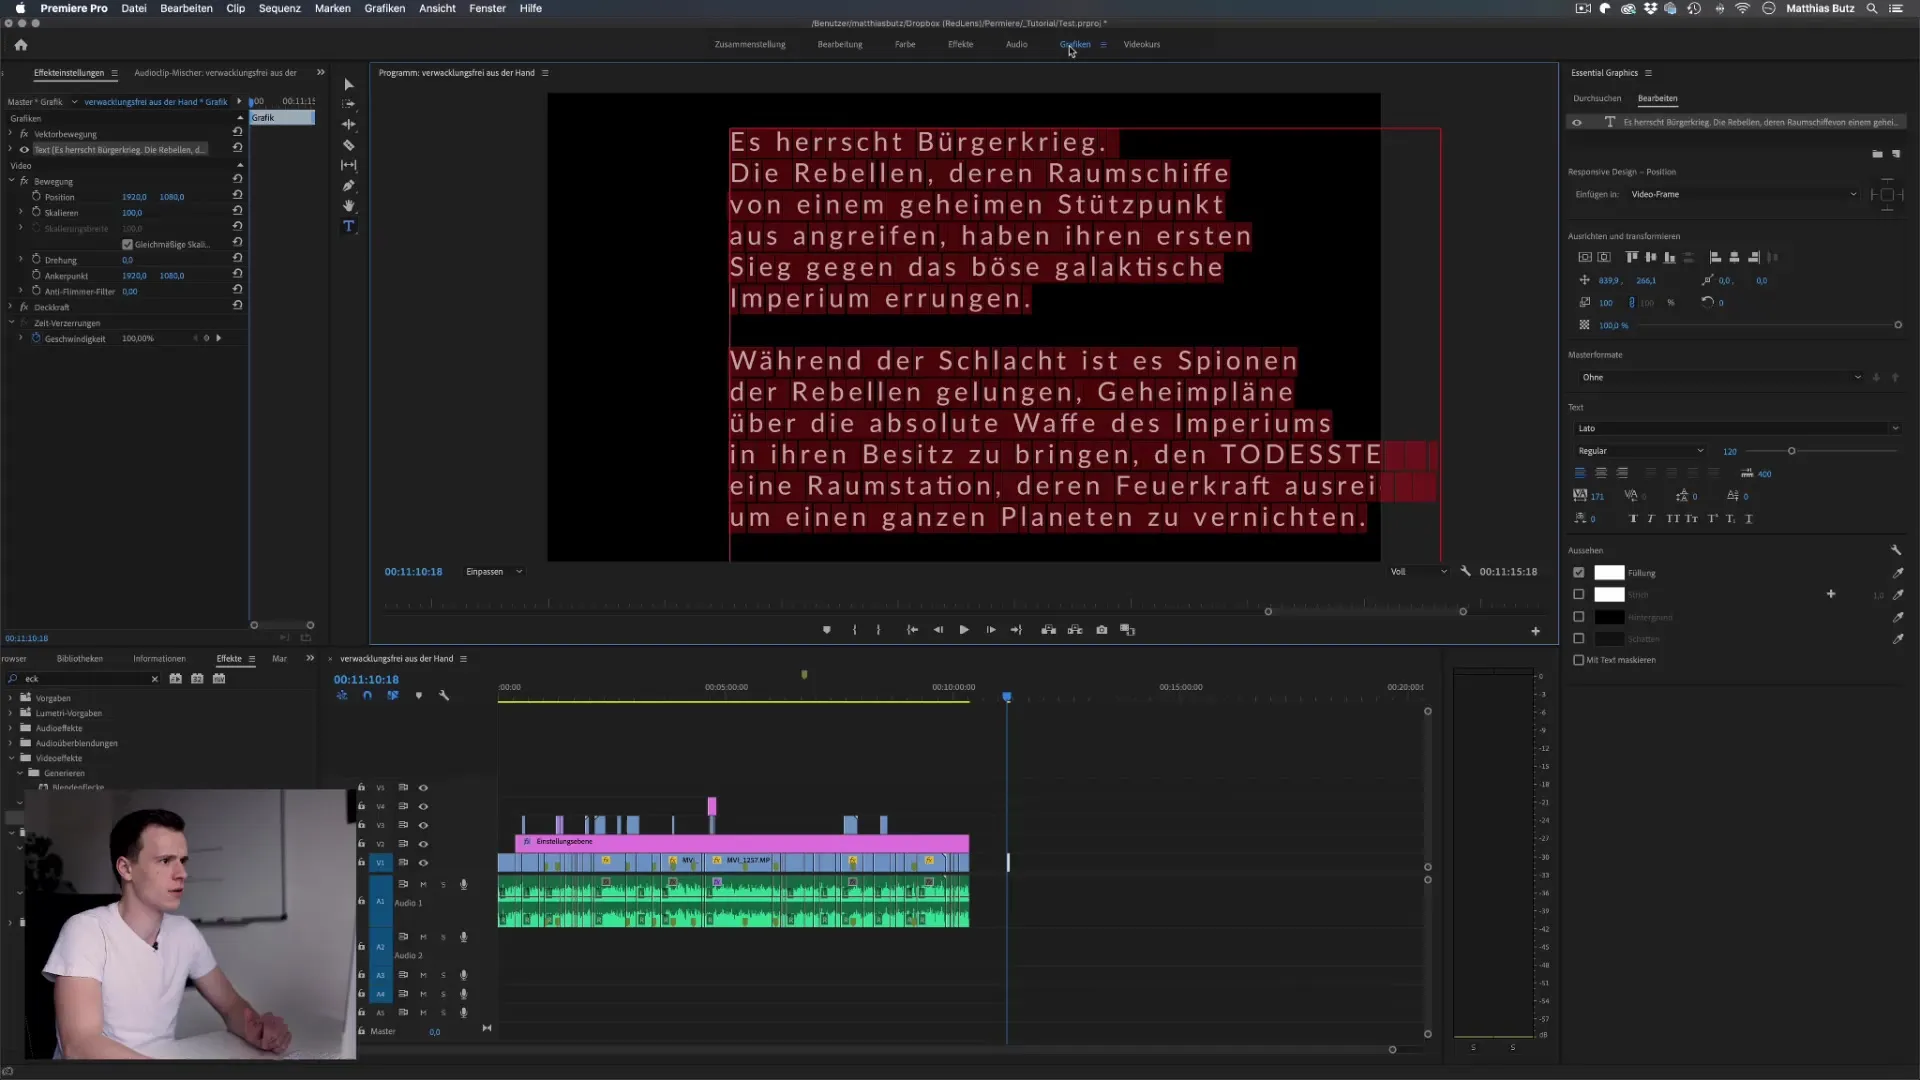Open the Sequenz menu

point(279,8)
